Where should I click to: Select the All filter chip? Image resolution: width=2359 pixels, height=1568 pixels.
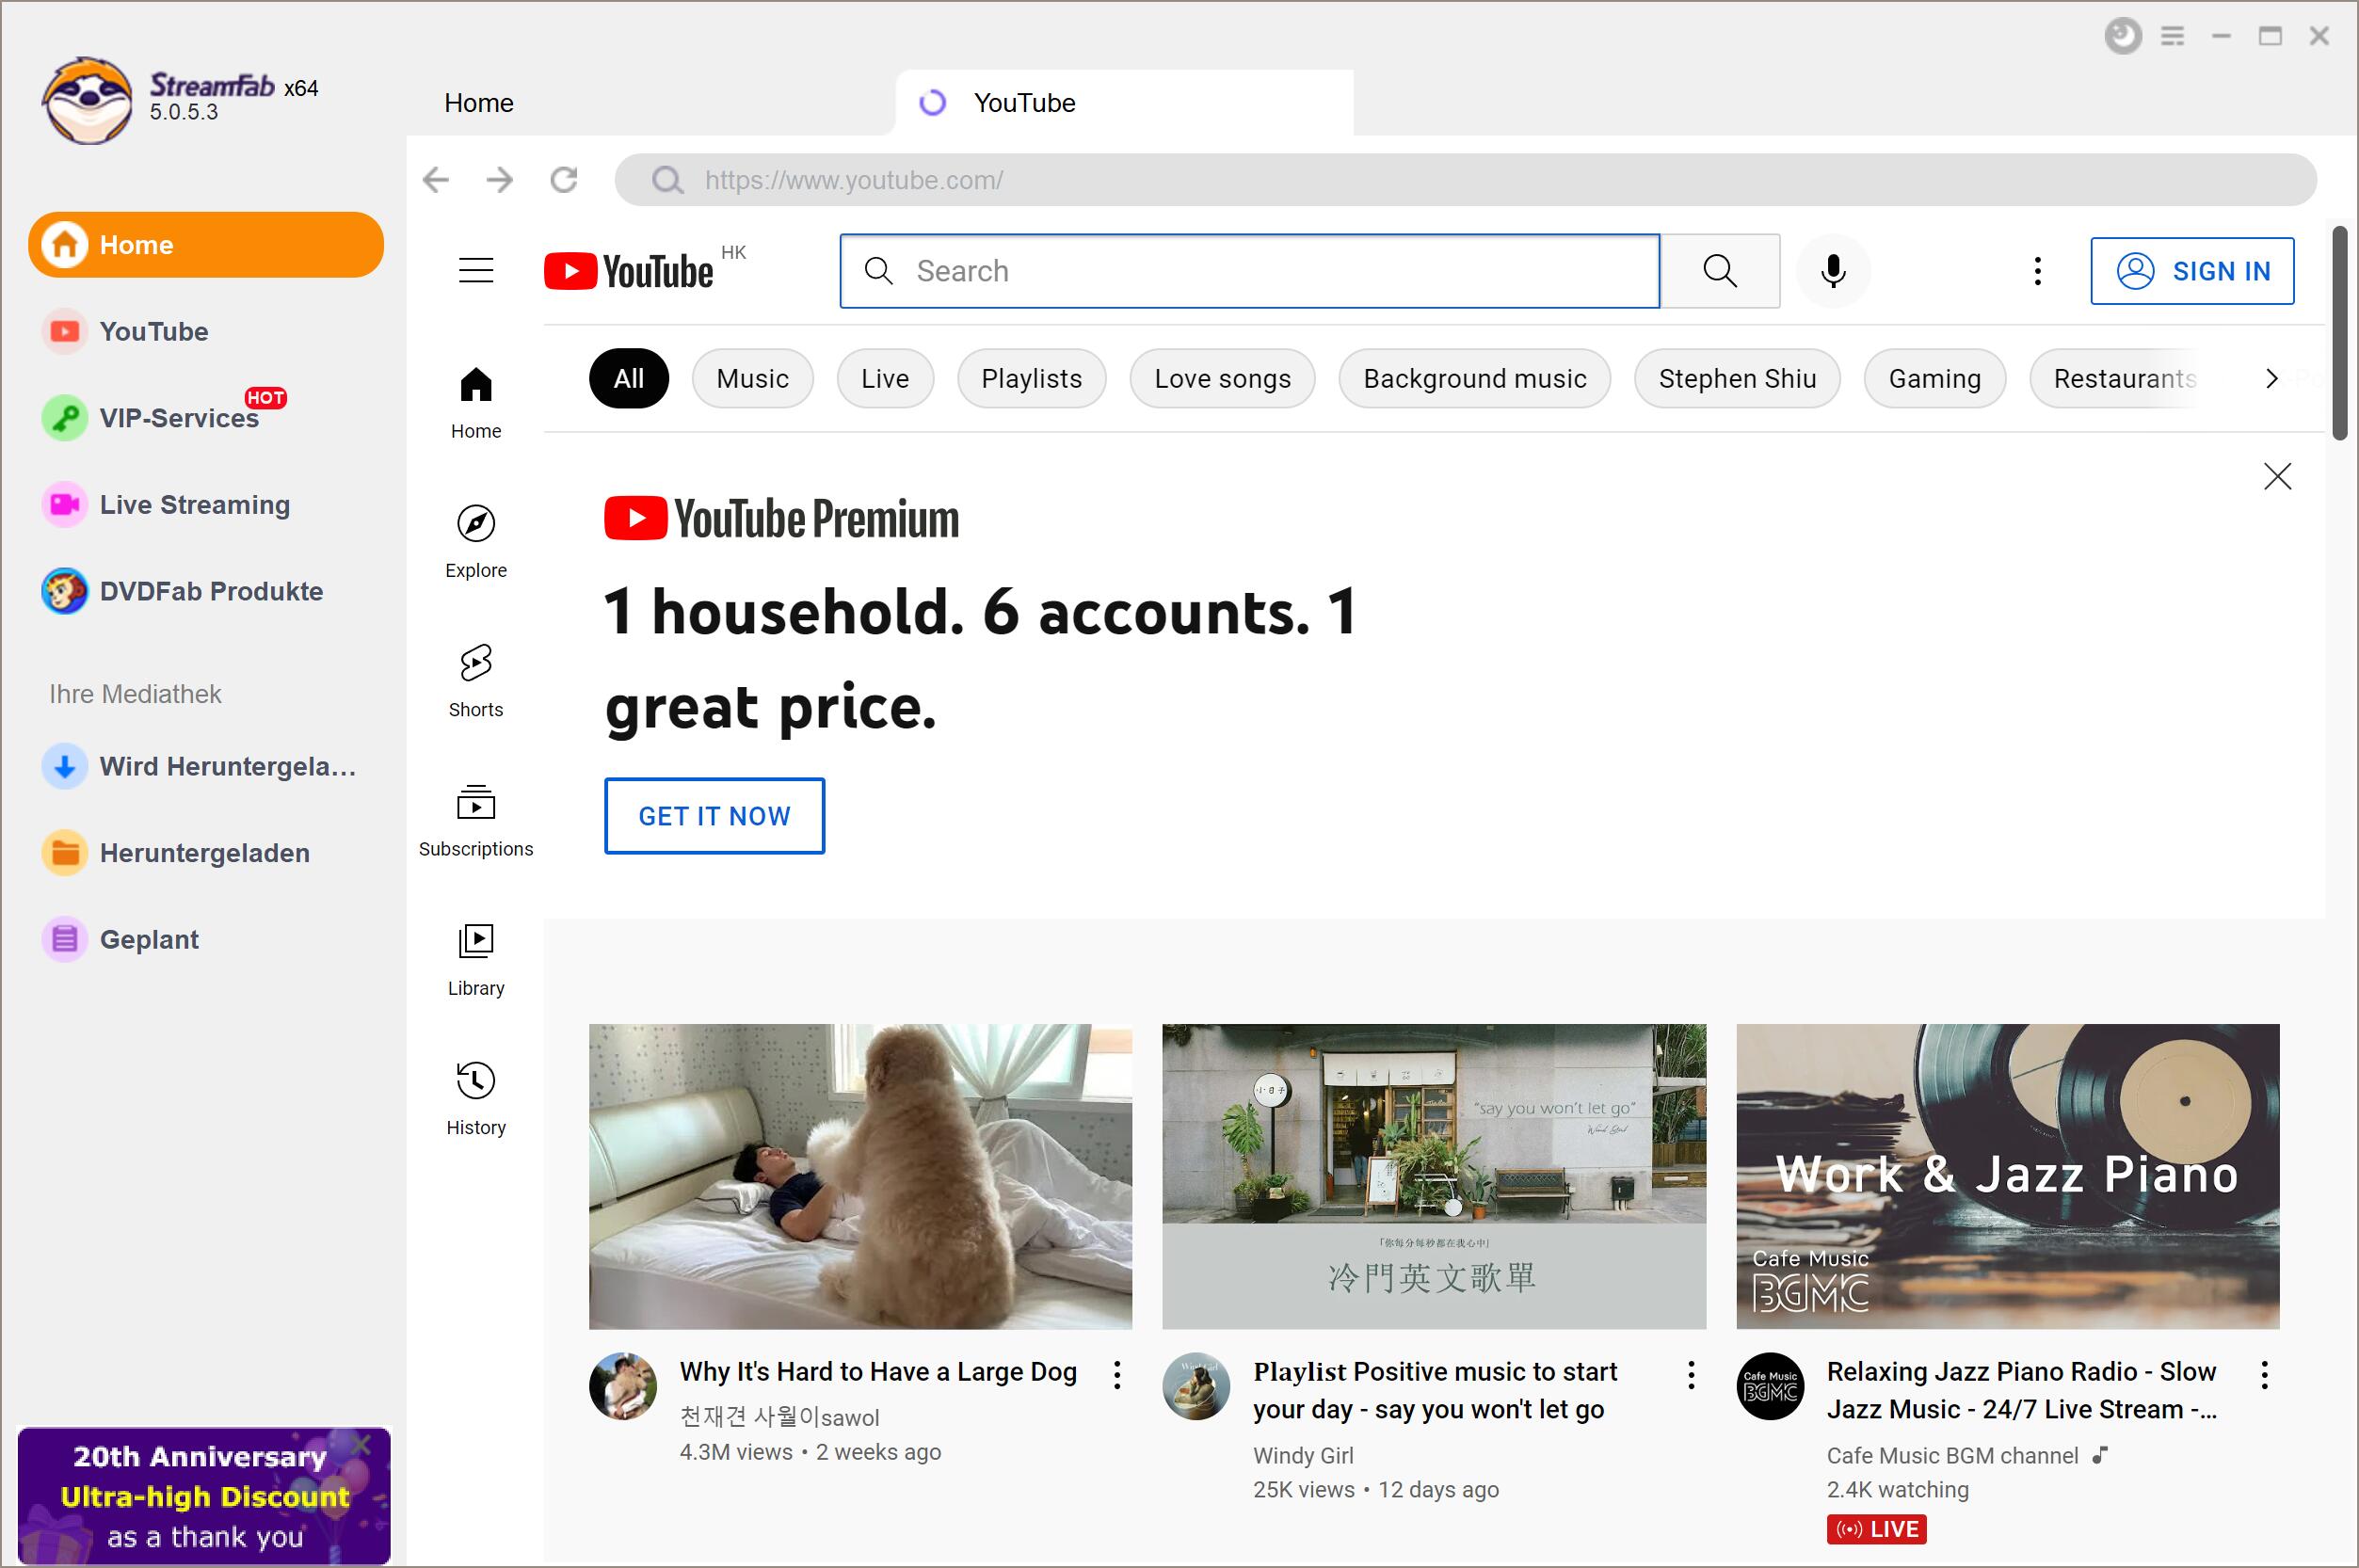[628, 378]
